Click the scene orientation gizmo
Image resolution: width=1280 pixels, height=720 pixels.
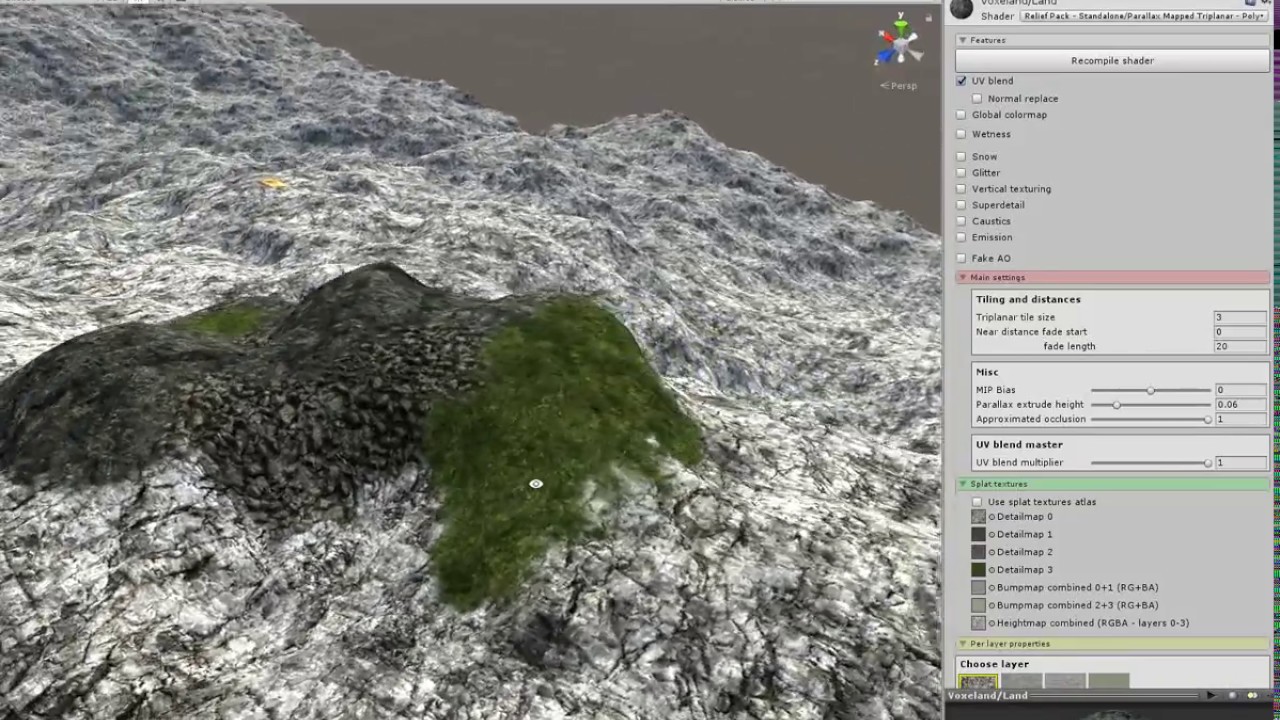pos(899,41)
